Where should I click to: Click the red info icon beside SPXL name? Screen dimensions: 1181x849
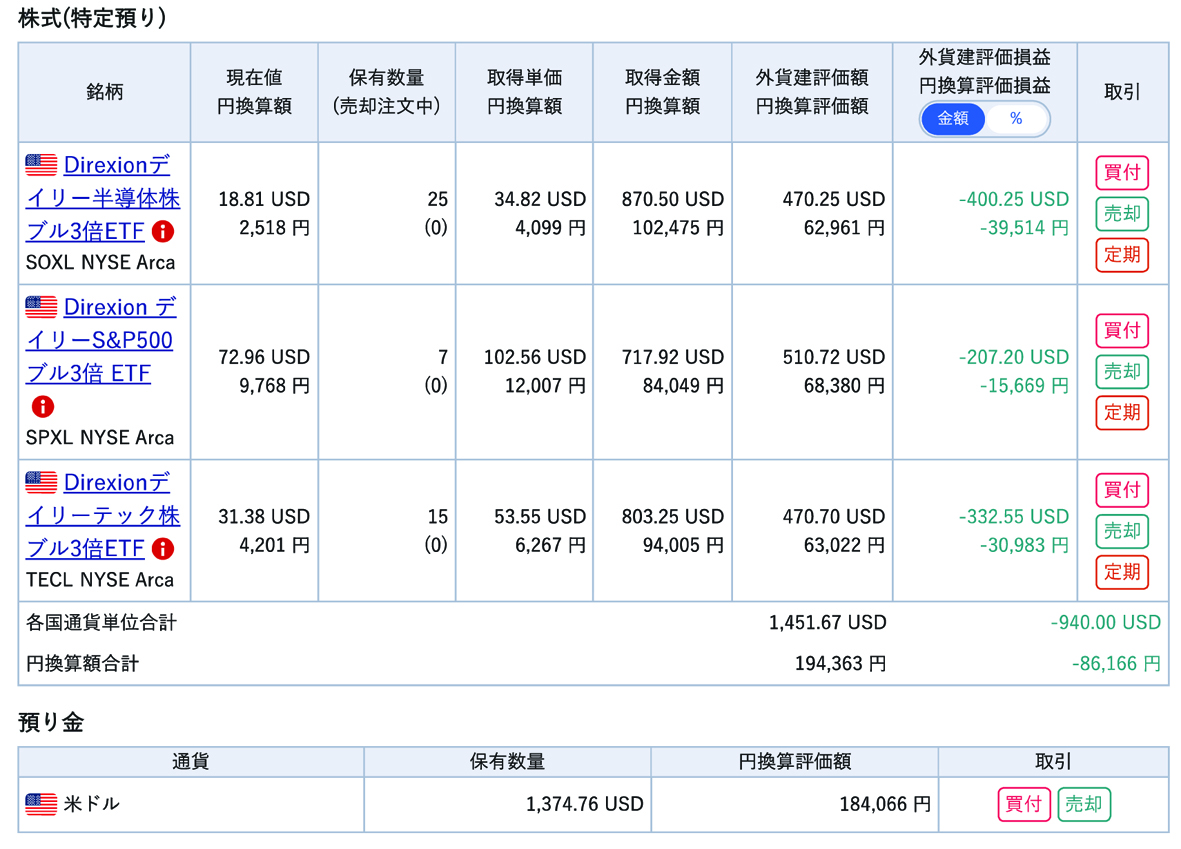(43, 407)
